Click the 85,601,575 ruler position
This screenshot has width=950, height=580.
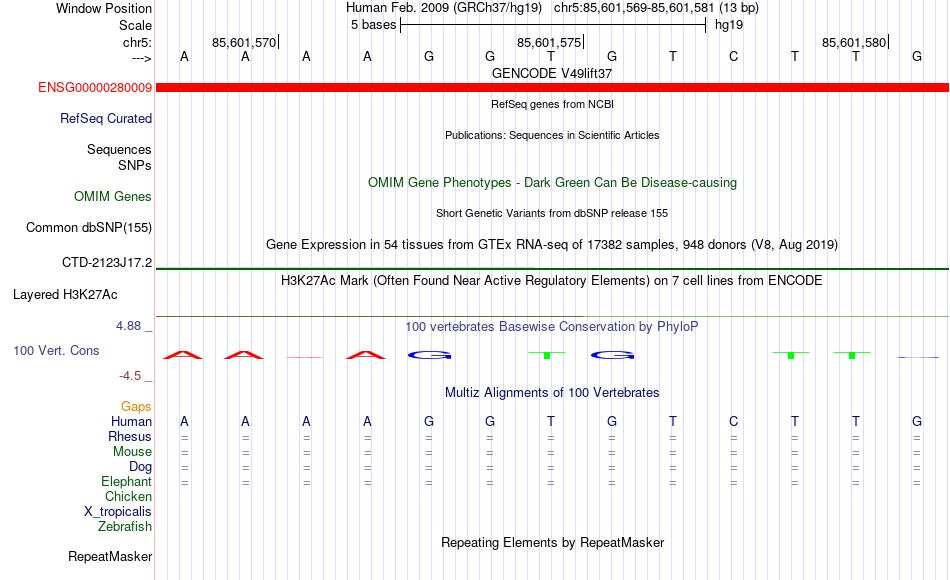(x=549, y=42)
